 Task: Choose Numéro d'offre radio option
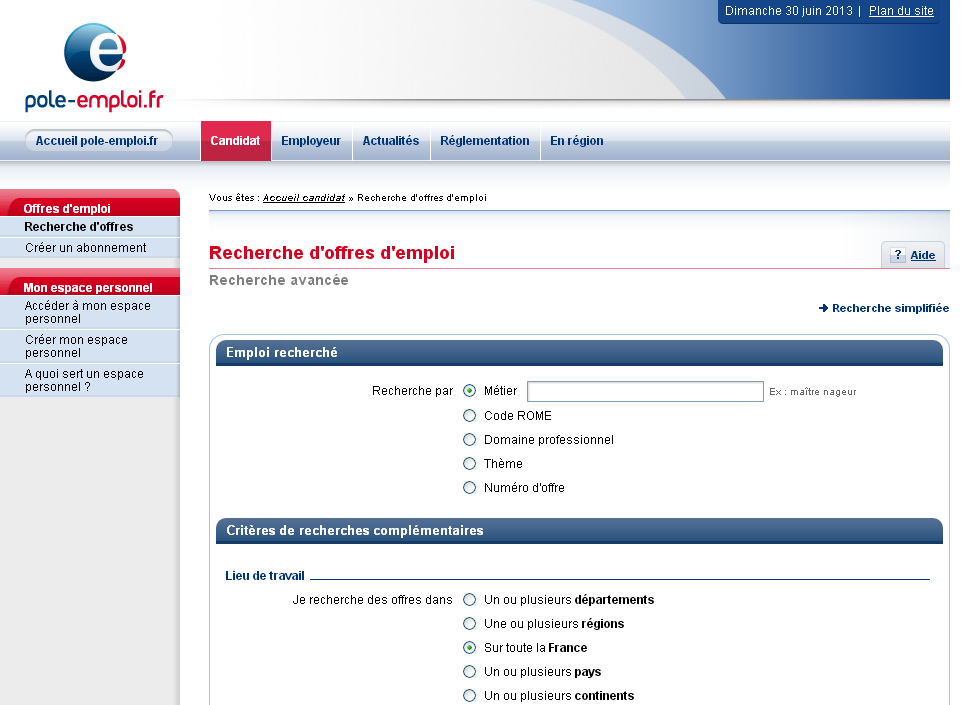[x=469, y=487]
